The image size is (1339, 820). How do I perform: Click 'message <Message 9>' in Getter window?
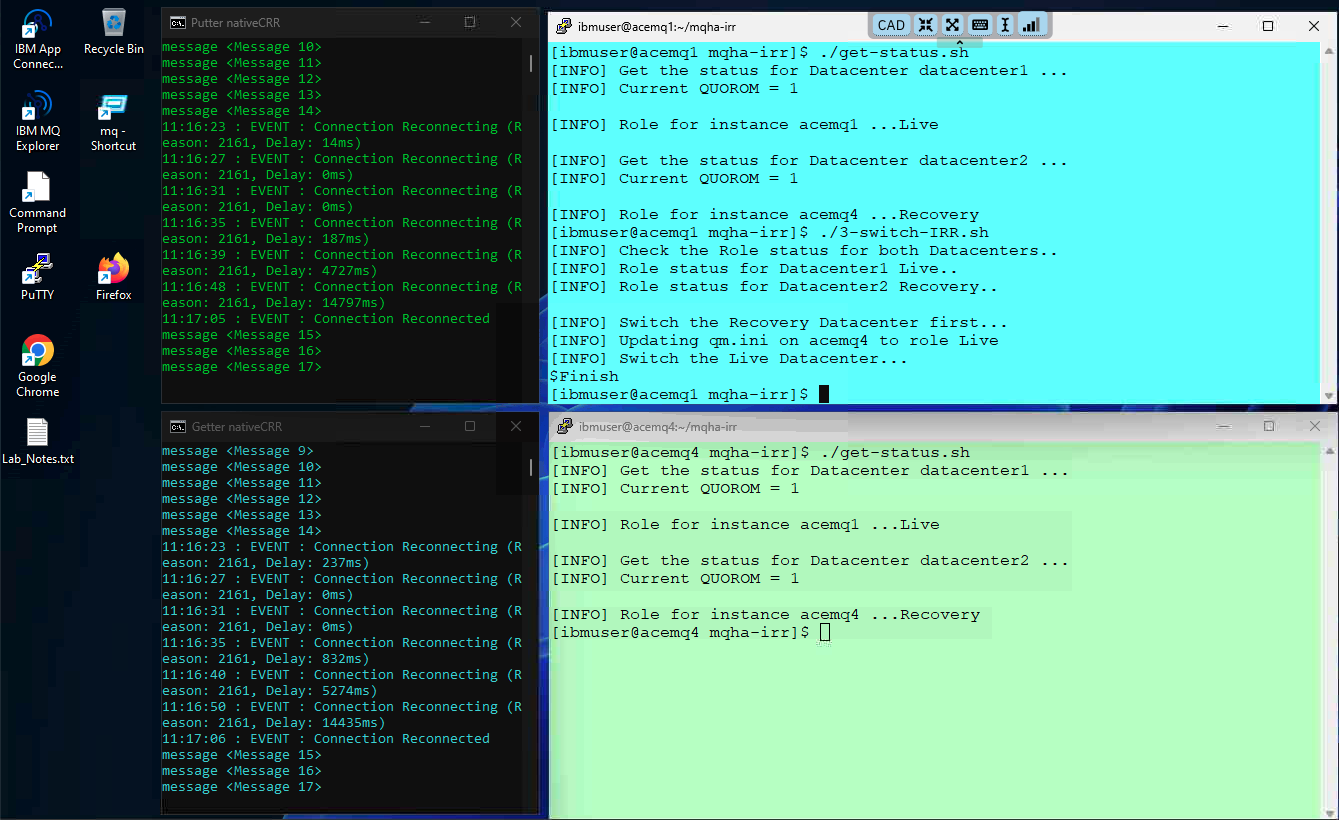click(x=238, y=451)
